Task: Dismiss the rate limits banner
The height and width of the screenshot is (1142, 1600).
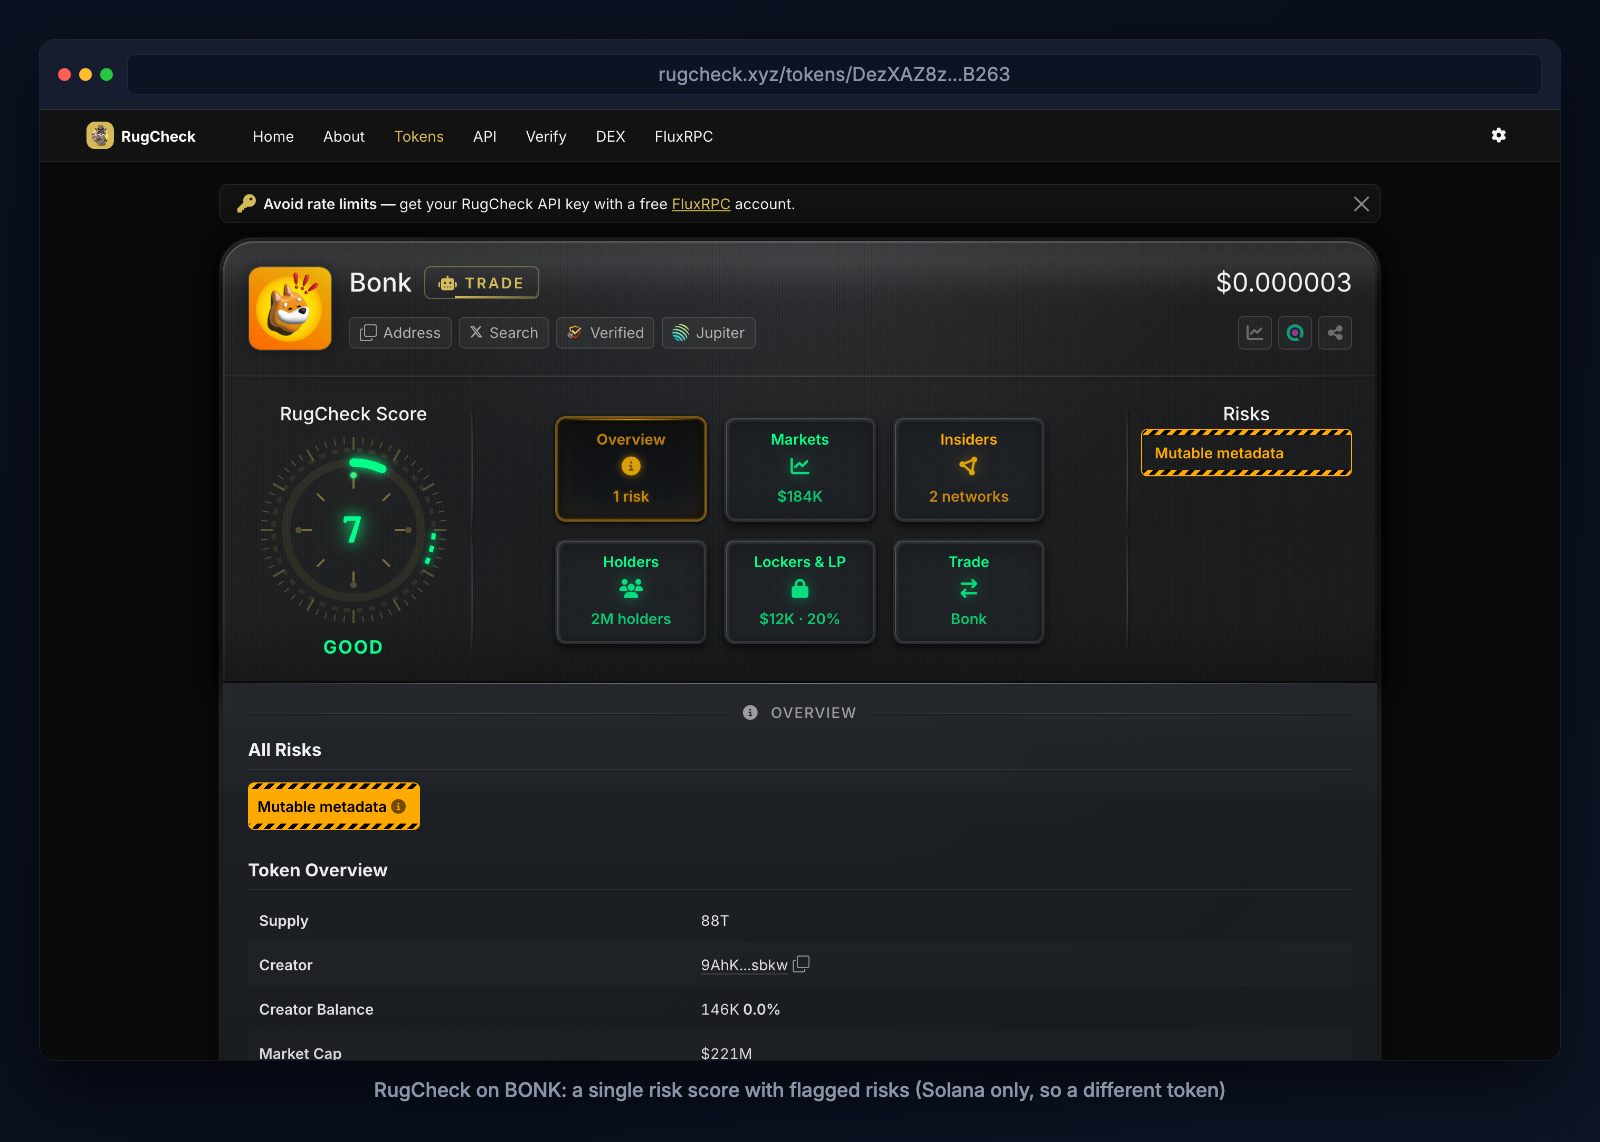Action: click(x=1361, y=204)
